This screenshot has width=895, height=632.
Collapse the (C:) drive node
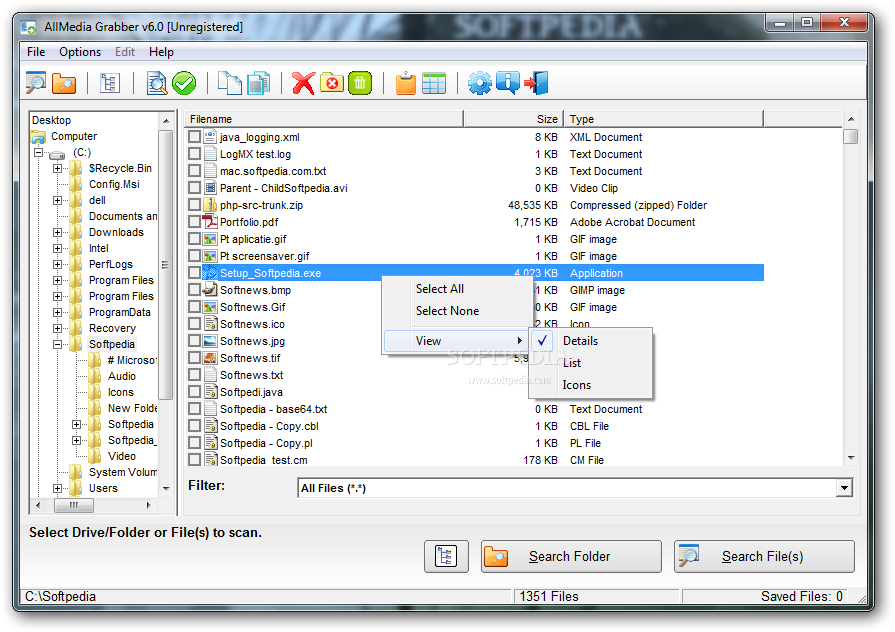coord(38,152)
